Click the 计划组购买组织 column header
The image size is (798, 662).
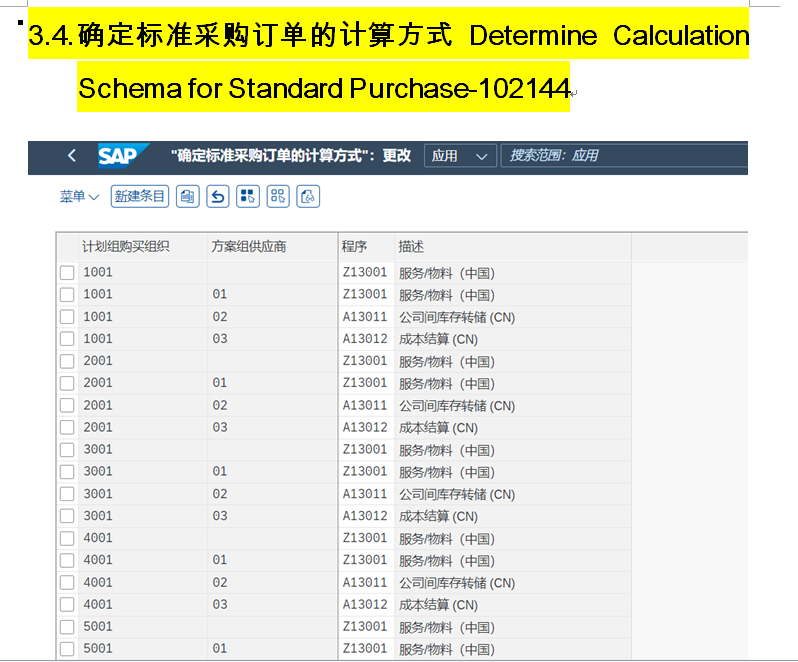click(126, 247)
